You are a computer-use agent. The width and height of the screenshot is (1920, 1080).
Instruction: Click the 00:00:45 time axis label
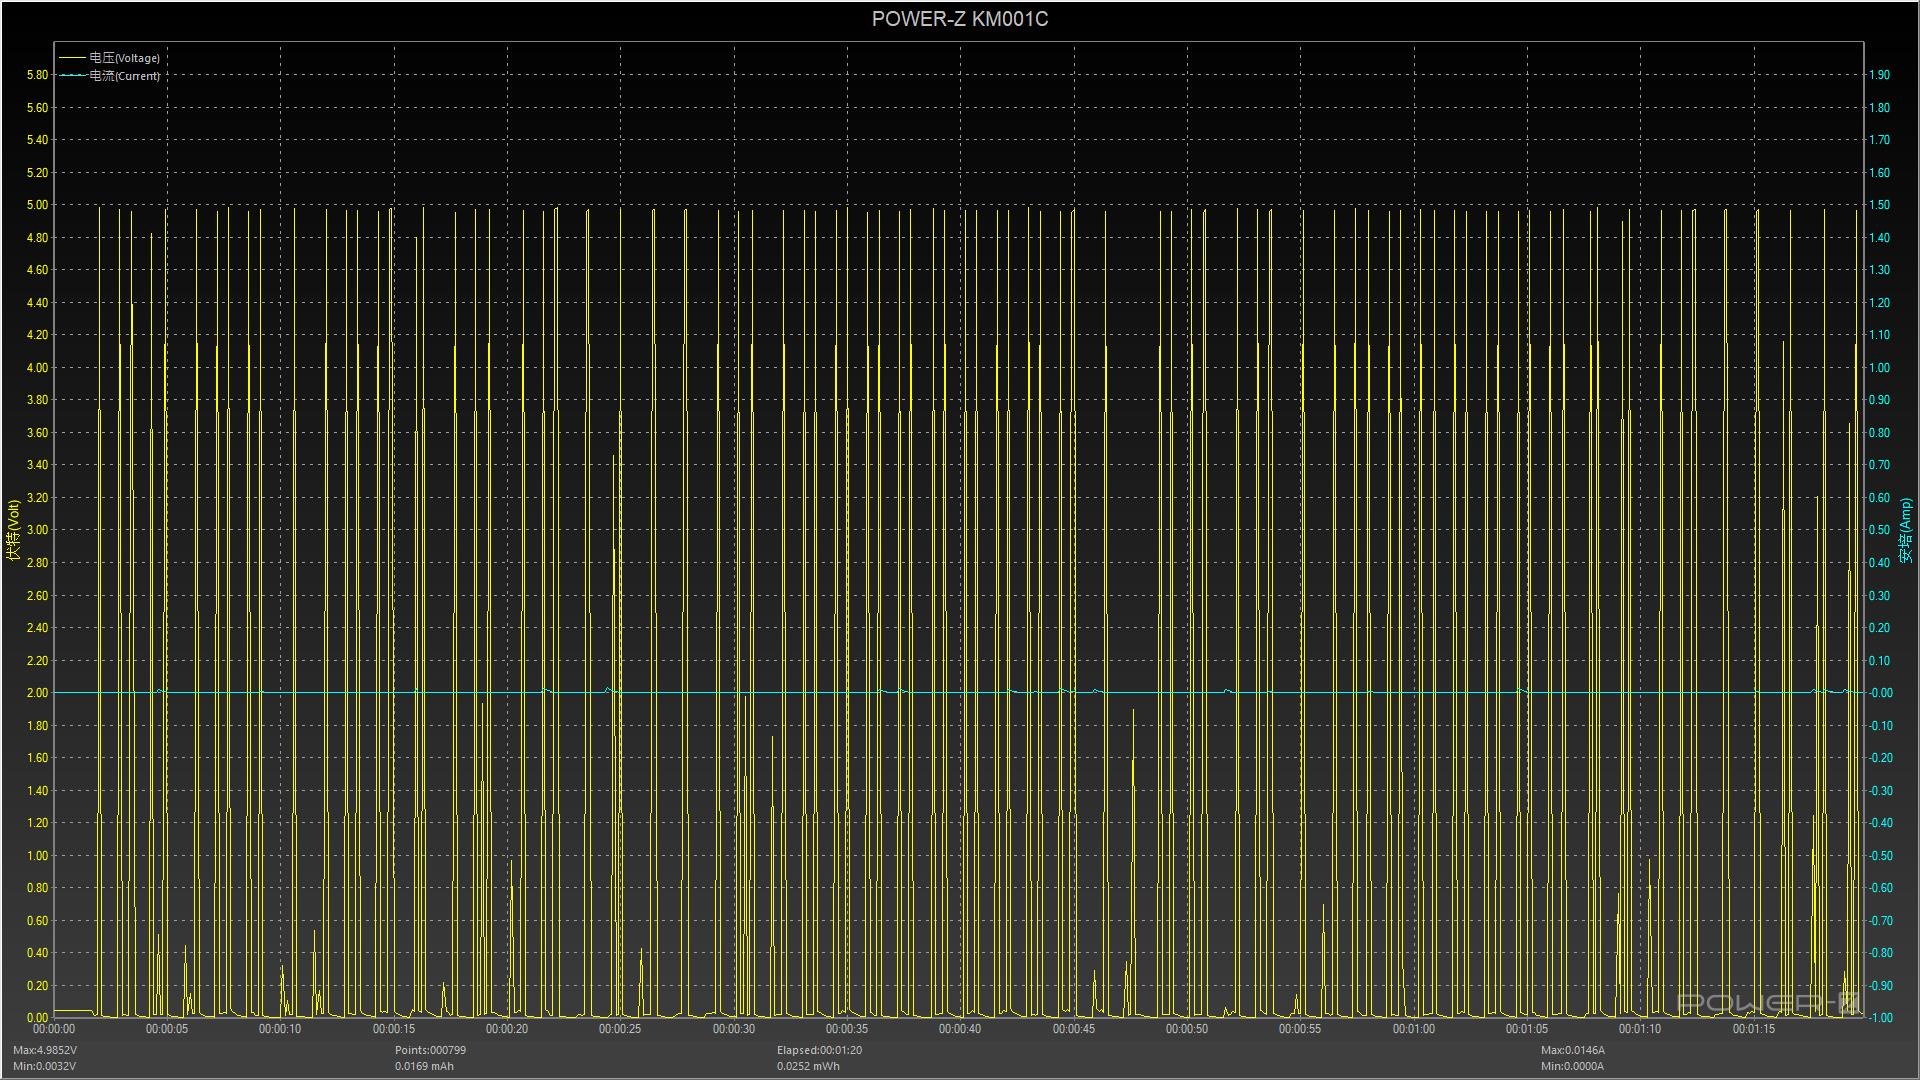pyautogui.click(x=1074, y=1029)
